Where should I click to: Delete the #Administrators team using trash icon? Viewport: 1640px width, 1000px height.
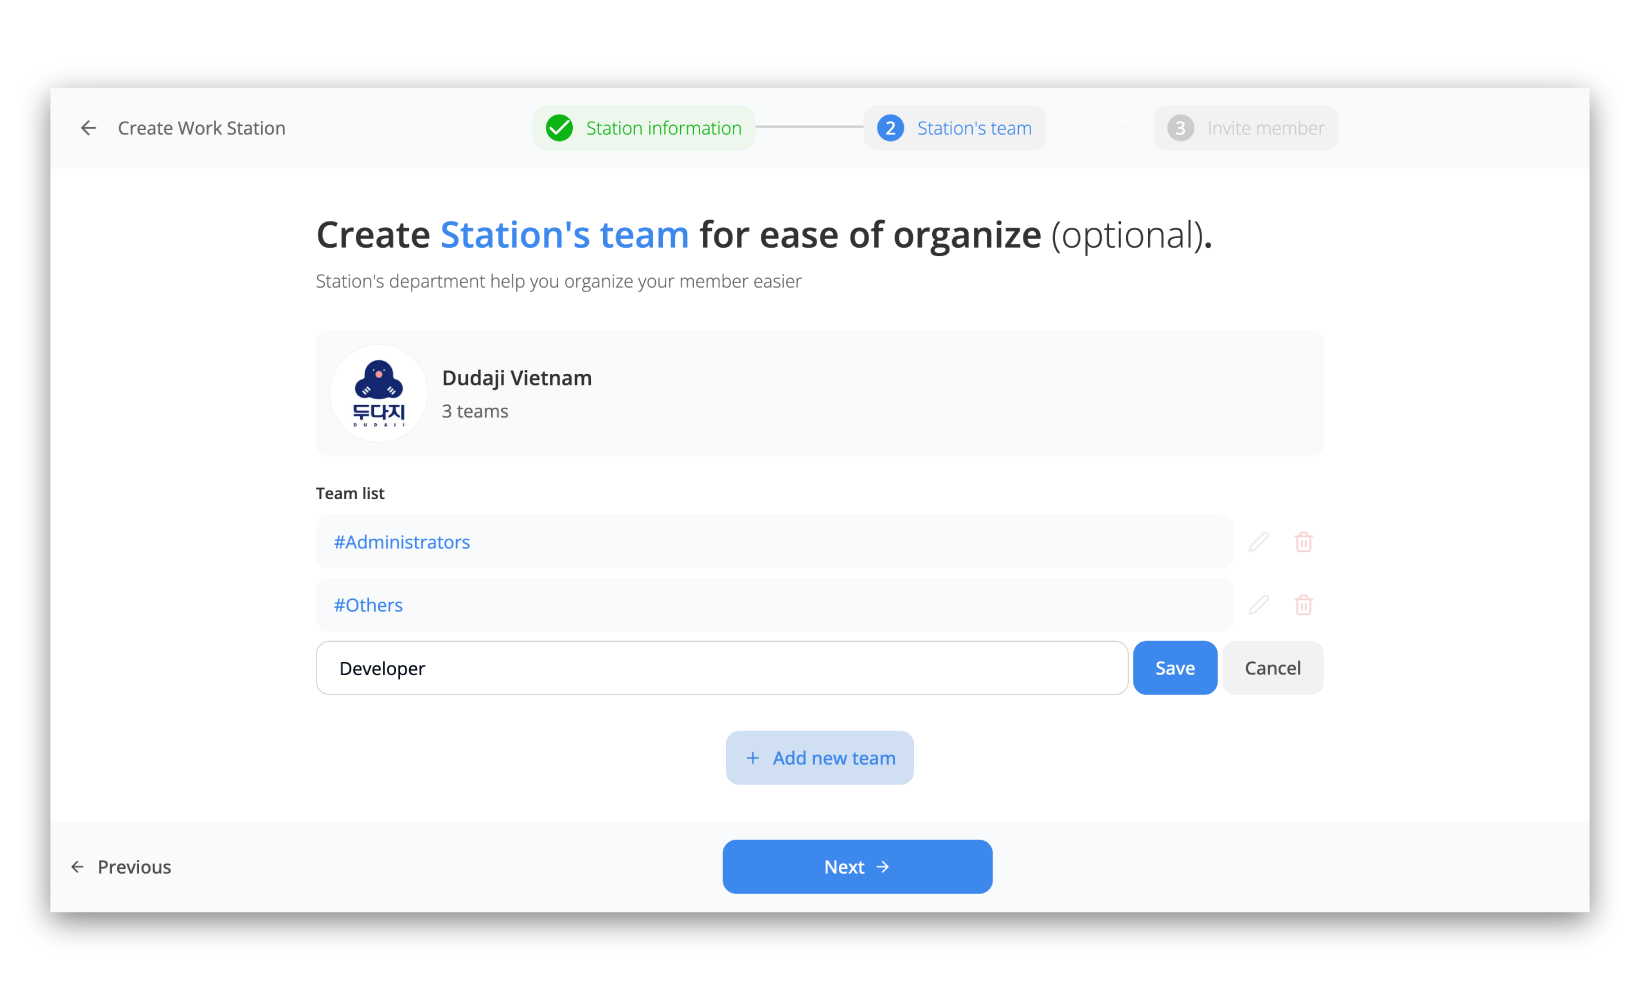click(1303, 542)
